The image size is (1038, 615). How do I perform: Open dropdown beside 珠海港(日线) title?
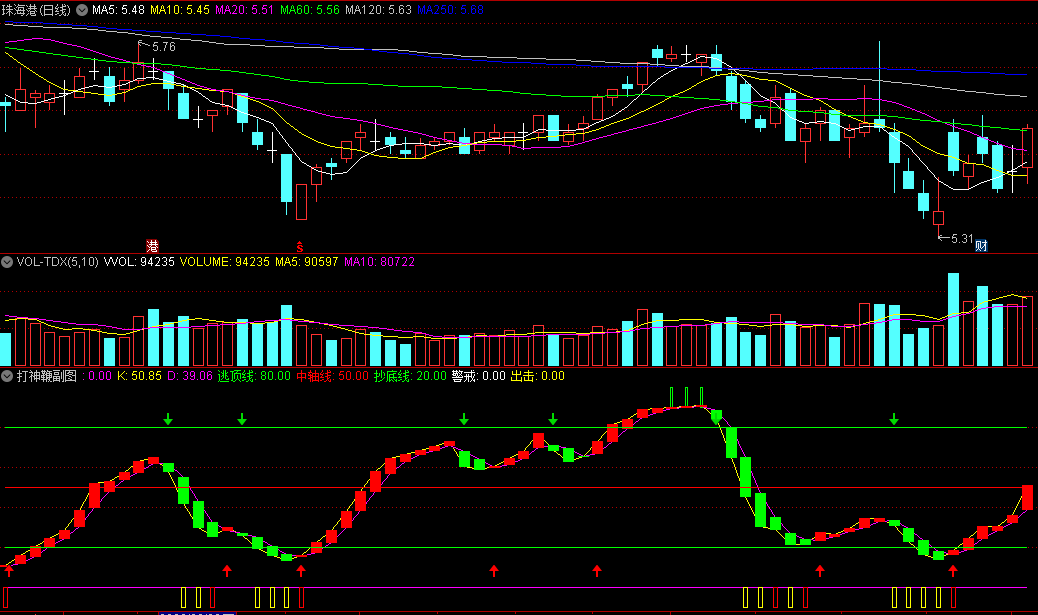(82, 10)
